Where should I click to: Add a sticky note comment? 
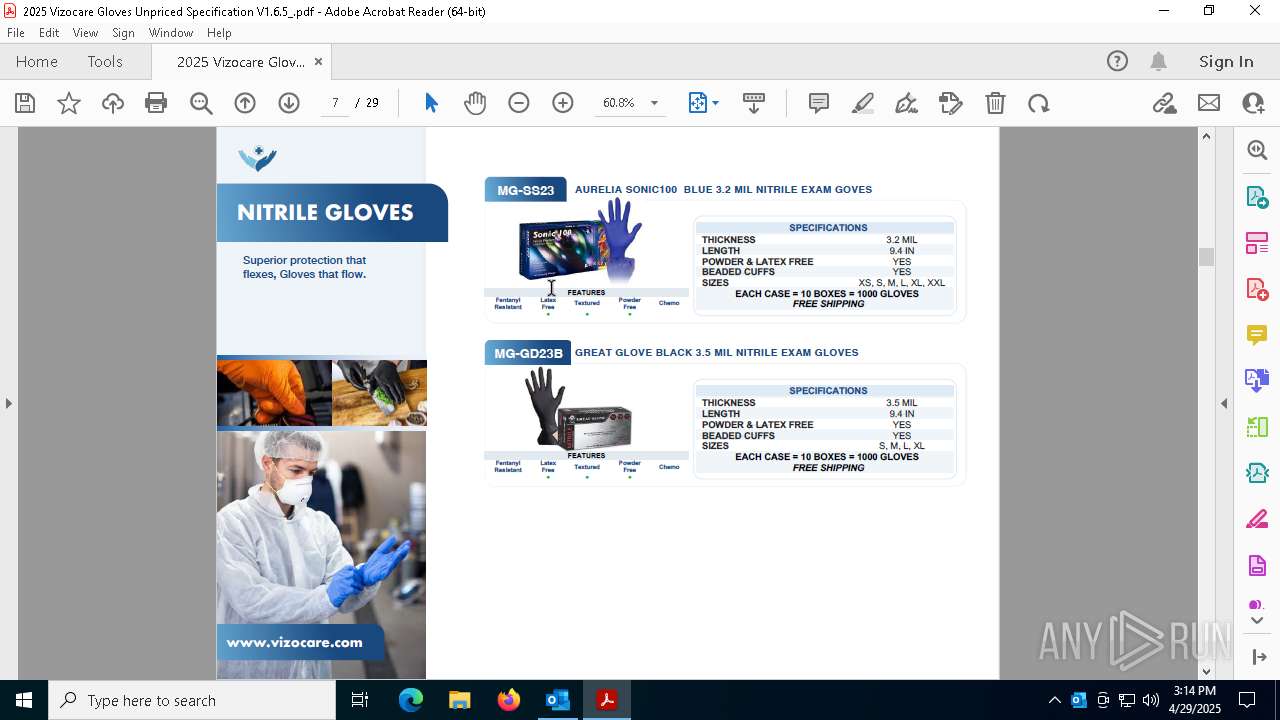coord(819,103)
